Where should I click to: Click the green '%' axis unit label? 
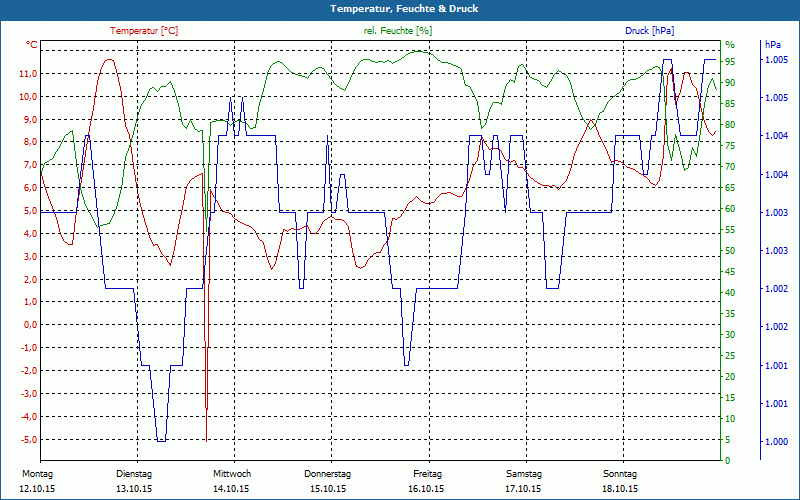point(730,45)
